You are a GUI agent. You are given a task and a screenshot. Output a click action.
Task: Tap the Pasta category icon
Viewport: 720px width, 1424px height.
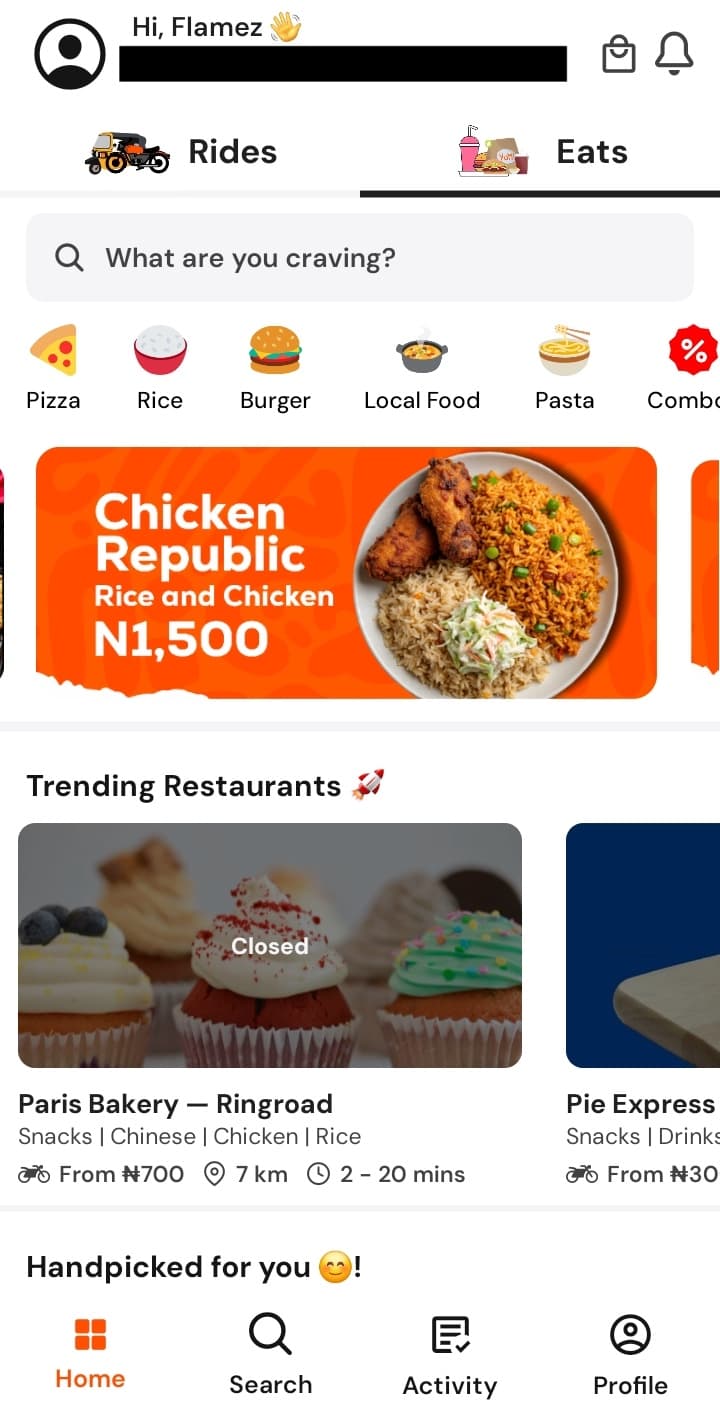pyautogui.click(x=564, y=352)
